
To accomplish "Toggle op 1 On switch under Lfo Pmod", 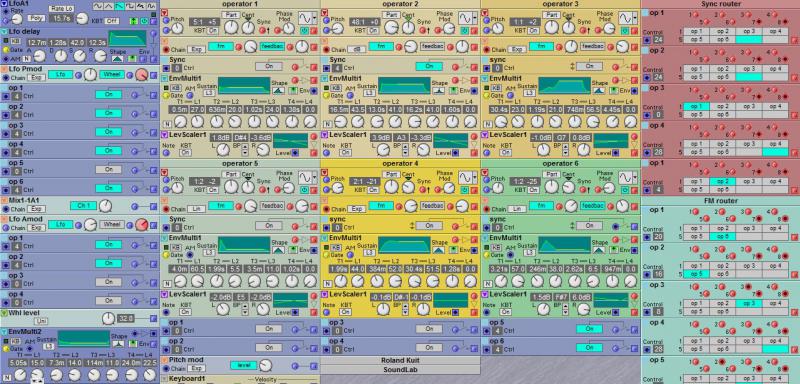I will [x=109, y=94].
